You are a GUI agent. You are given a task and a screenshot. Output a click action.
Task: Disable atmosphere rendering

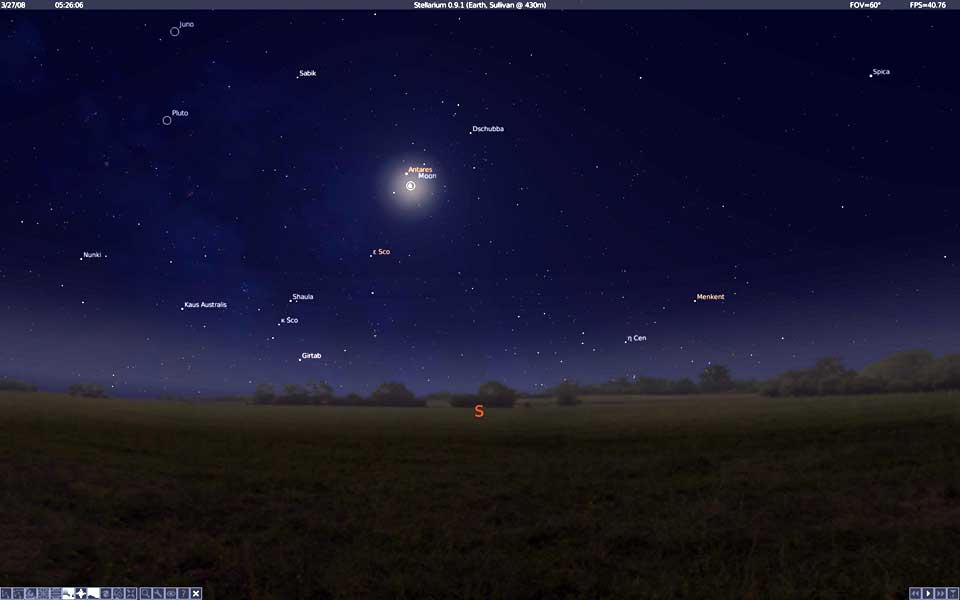tap(93, 593)
